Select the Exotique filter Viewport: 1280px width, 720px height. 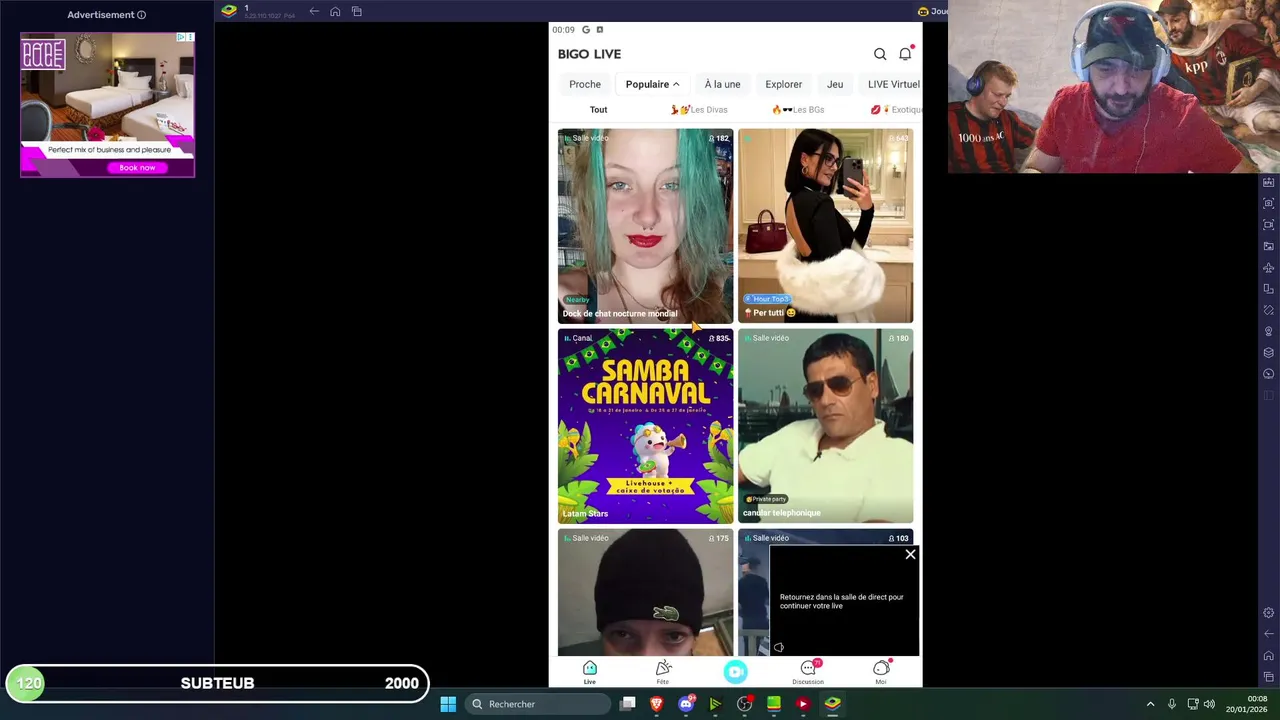click(x=895, y=110)
